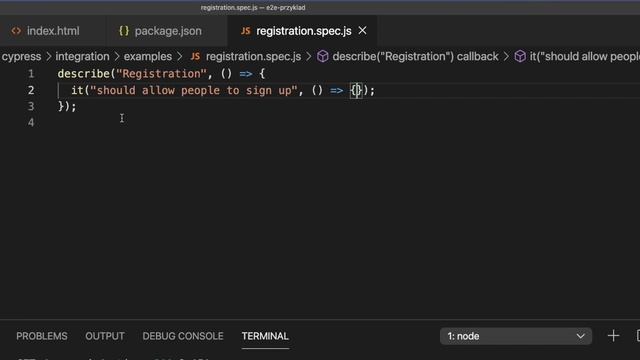The image size is (640, 360).
Task: Click the describe keyword on line 1
Action: pos(84,74)
